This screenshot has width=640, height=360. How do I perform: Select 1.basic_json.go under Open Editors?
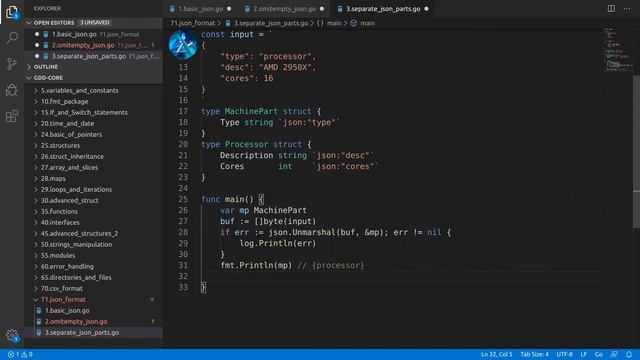(93, 34)
